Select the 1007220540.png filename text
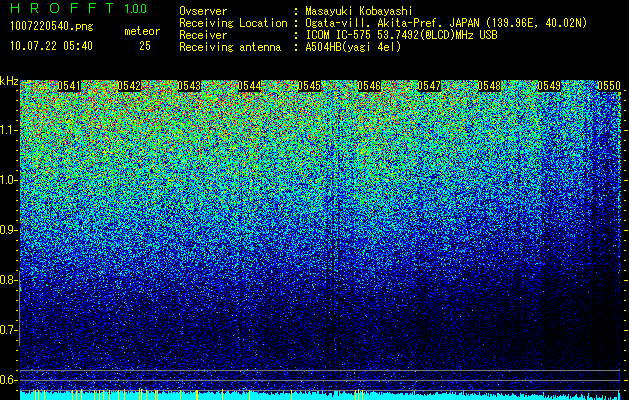This screenshot has height=400, width=629. [x=52, y=27]
